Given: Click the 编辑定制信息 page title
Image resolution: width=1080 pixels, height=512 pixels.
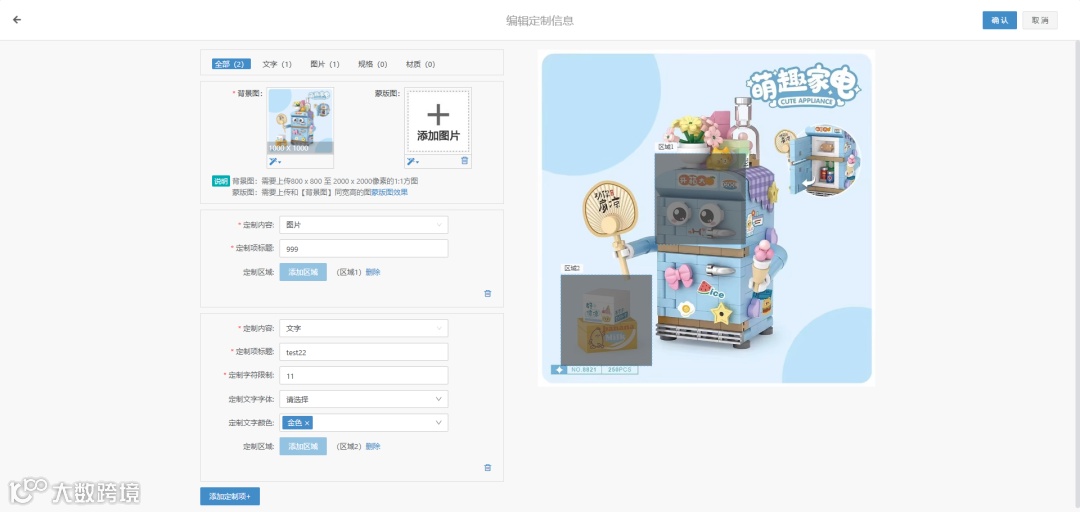Looking at the screenshot, I should click(x=540, y=21).
